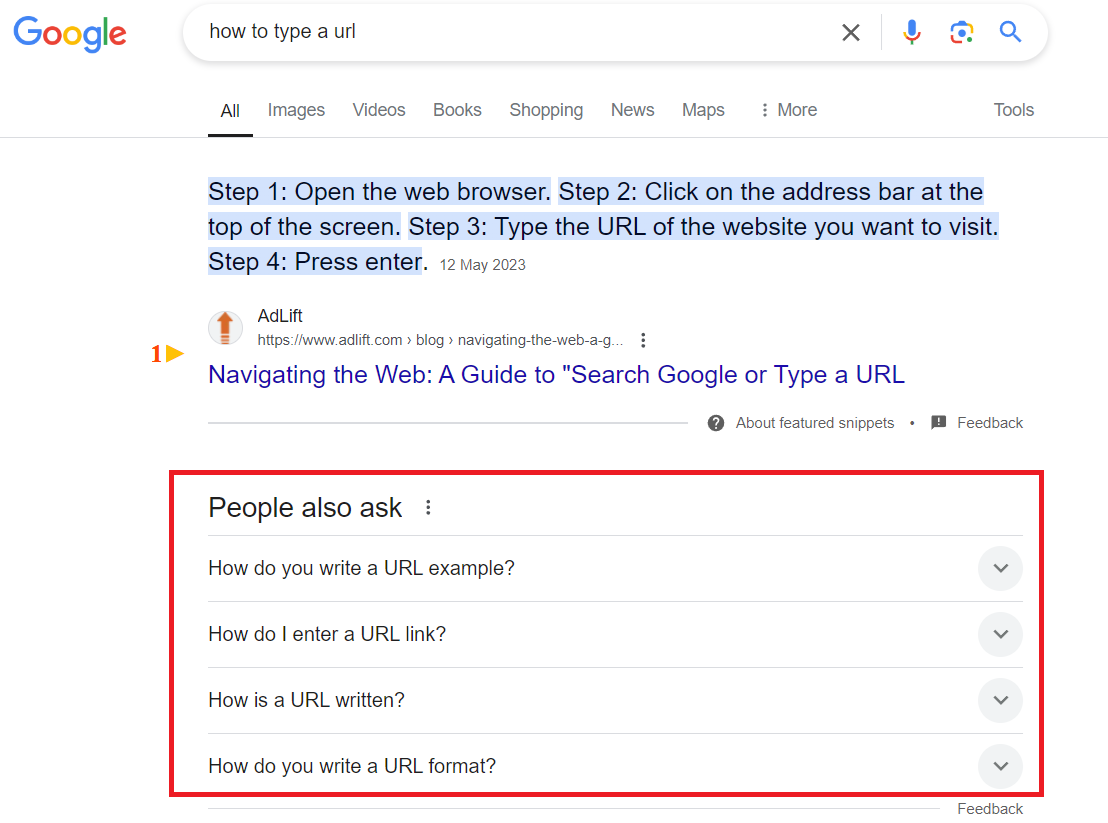Open the News results tab
Image resolution: width=1108 pixels, height=823 pixels.
point(632,110)
